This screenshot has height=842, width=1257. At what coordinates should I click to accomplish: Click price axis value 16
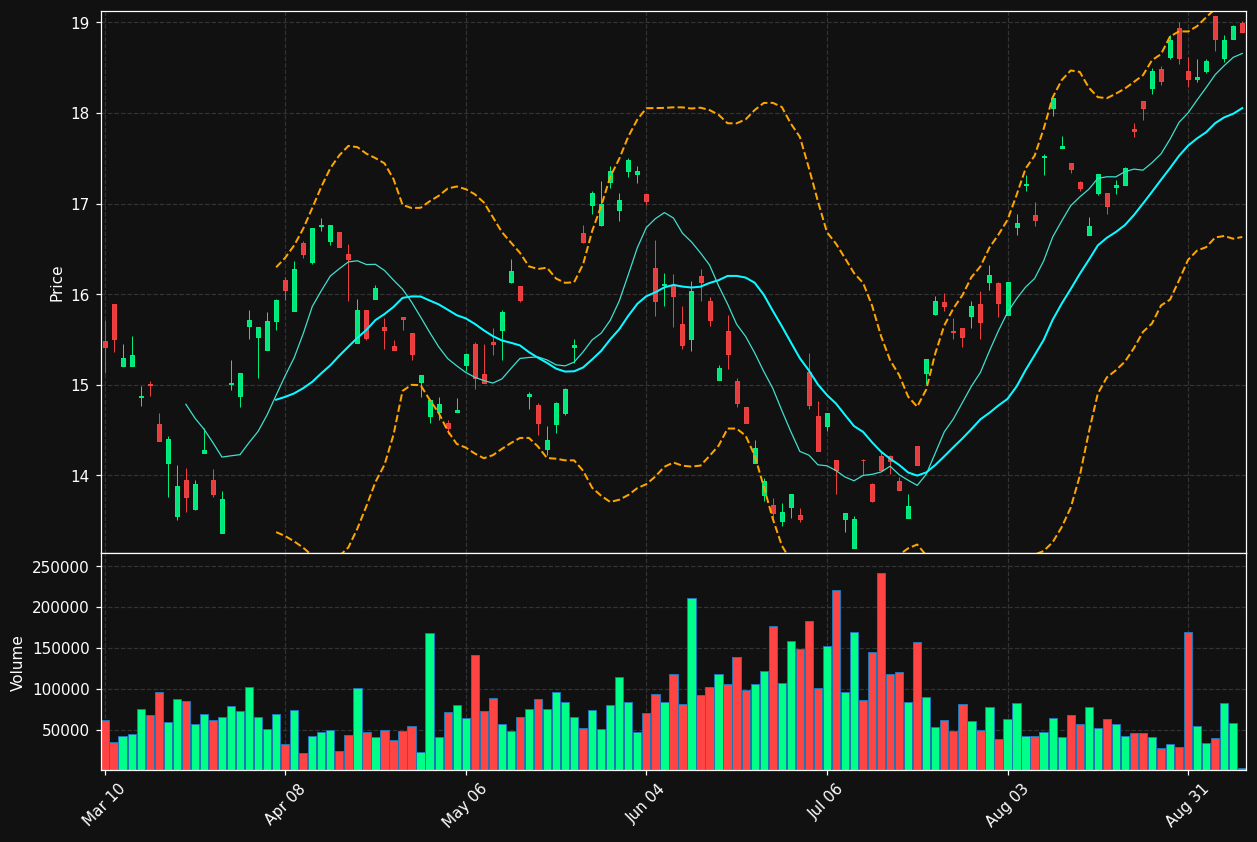[x=81, y=295]
